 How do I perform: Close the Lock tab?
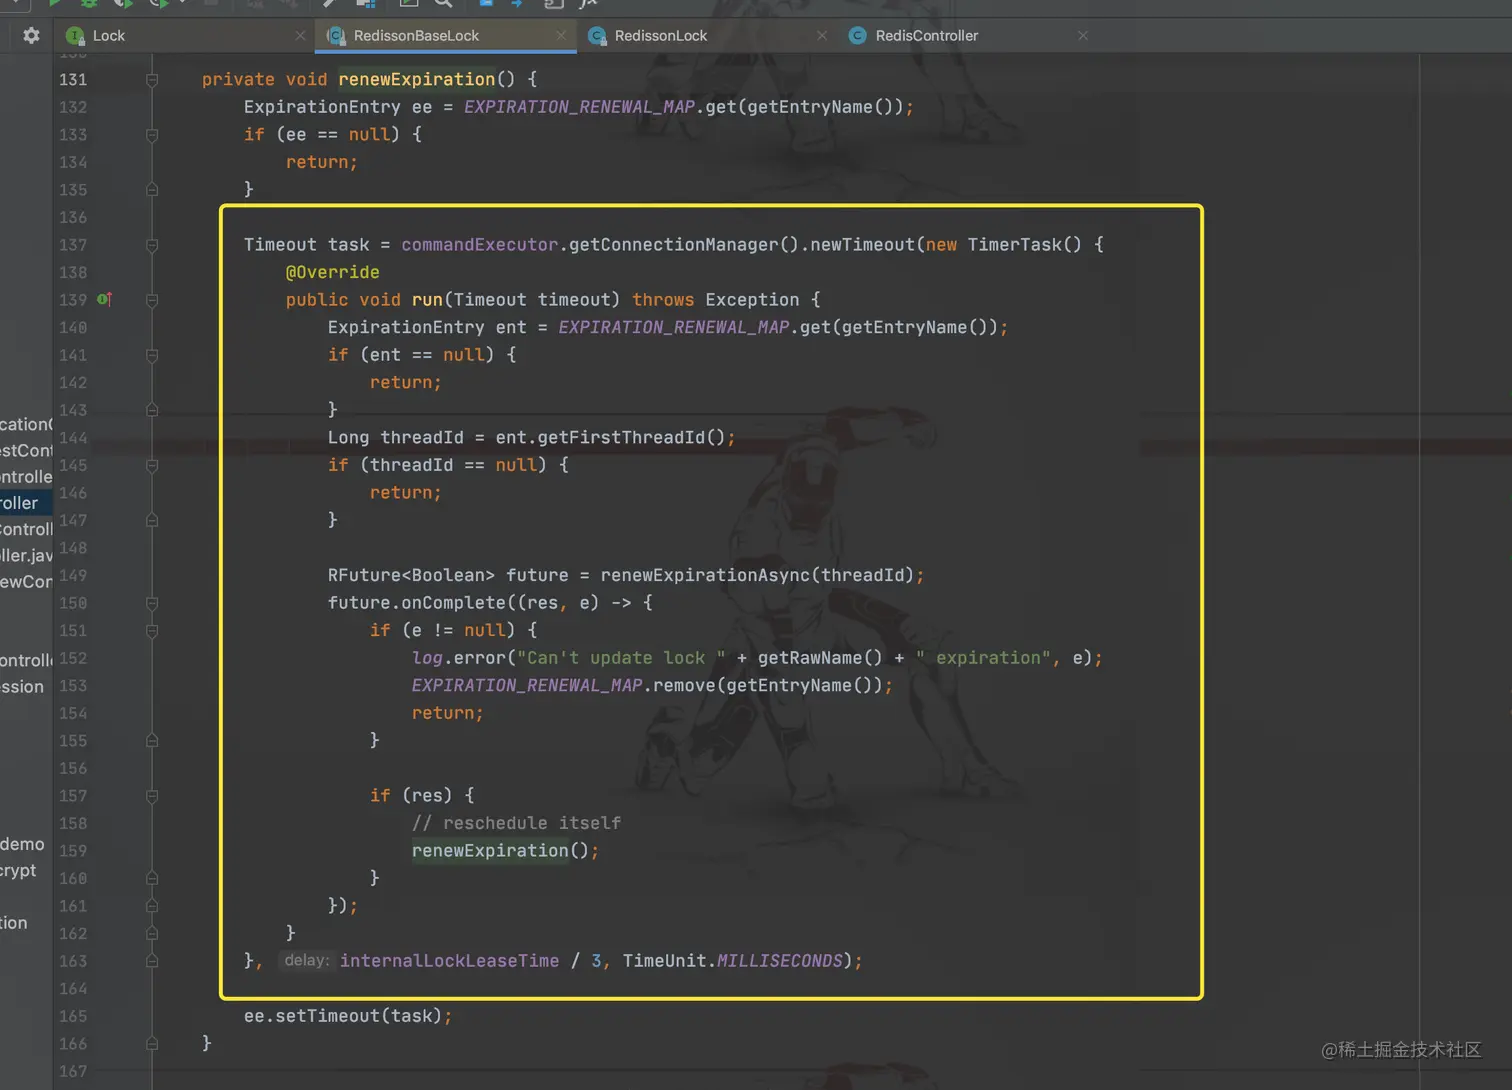300,35
